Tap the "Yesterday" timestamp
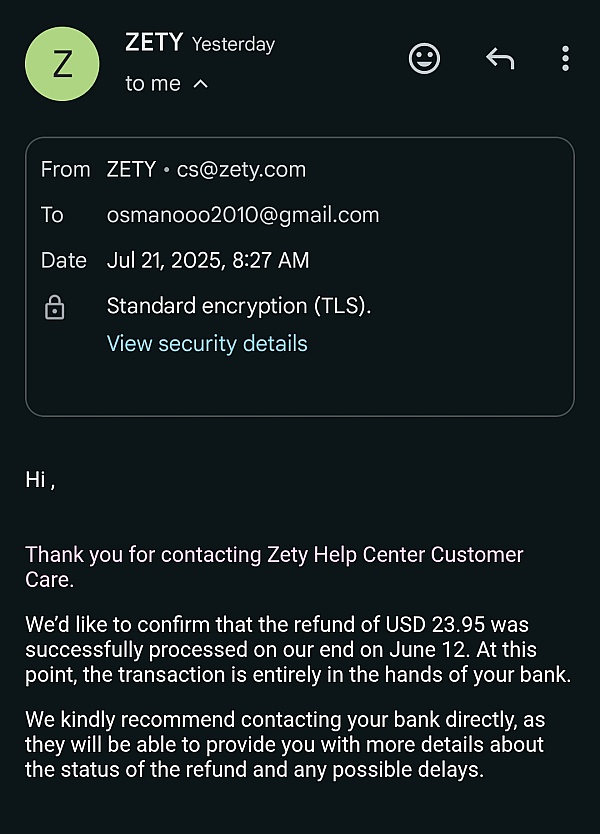This screenshot has height=834, width=600. [x=233, y=45]
